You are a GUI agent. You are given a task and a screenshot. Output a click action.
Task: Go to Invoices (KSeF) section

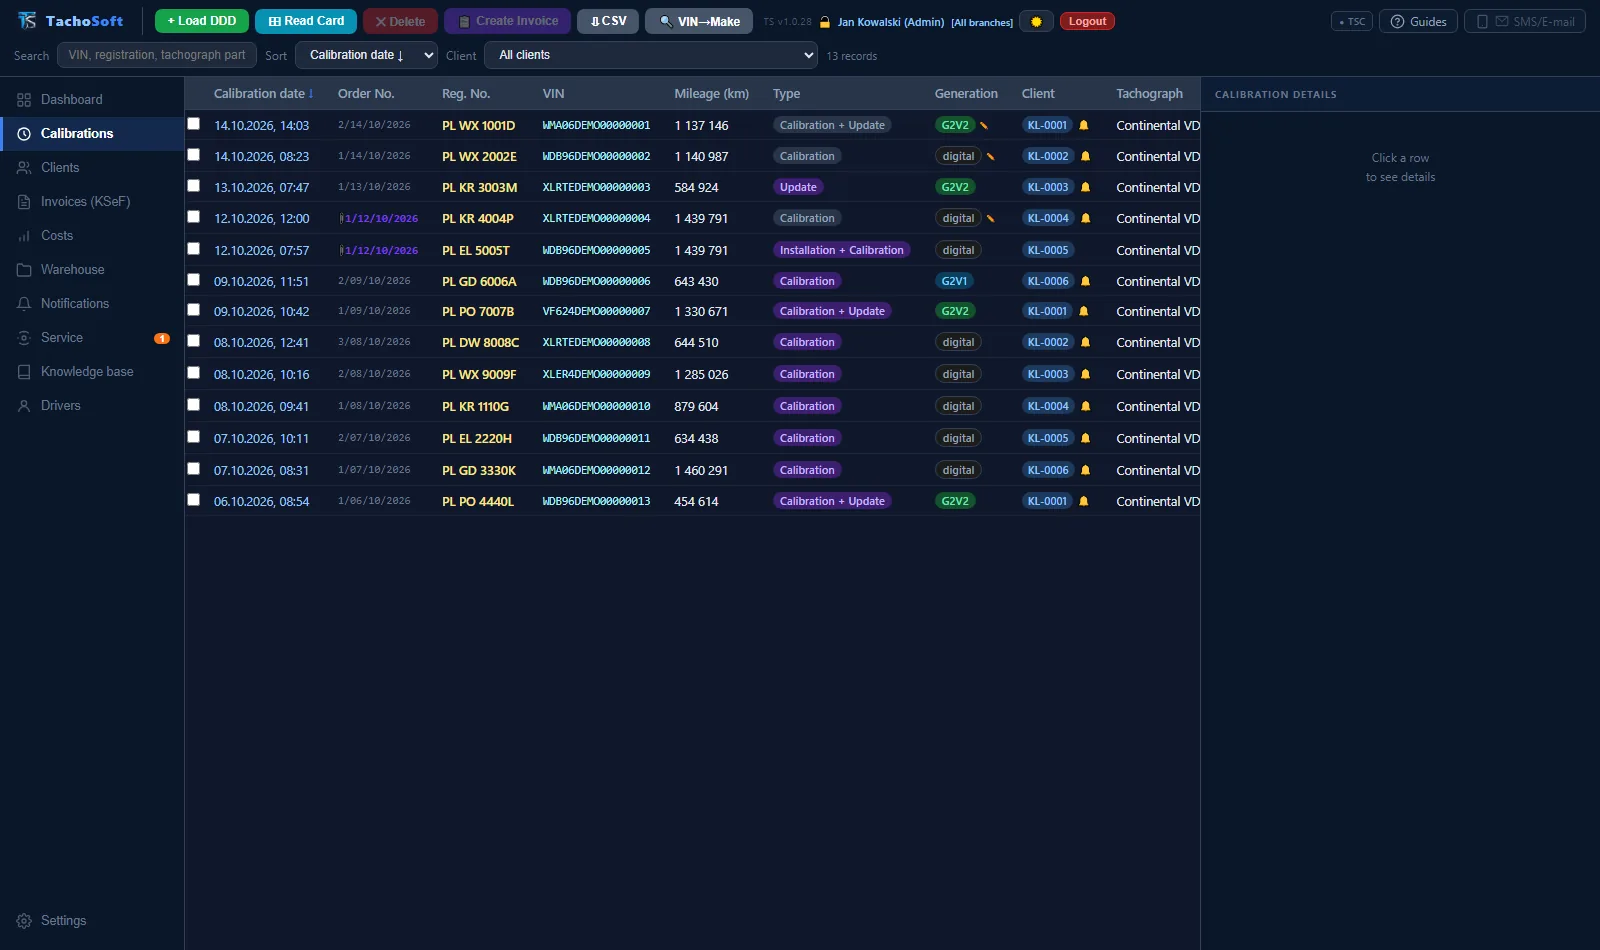click(x=92, y=202)
